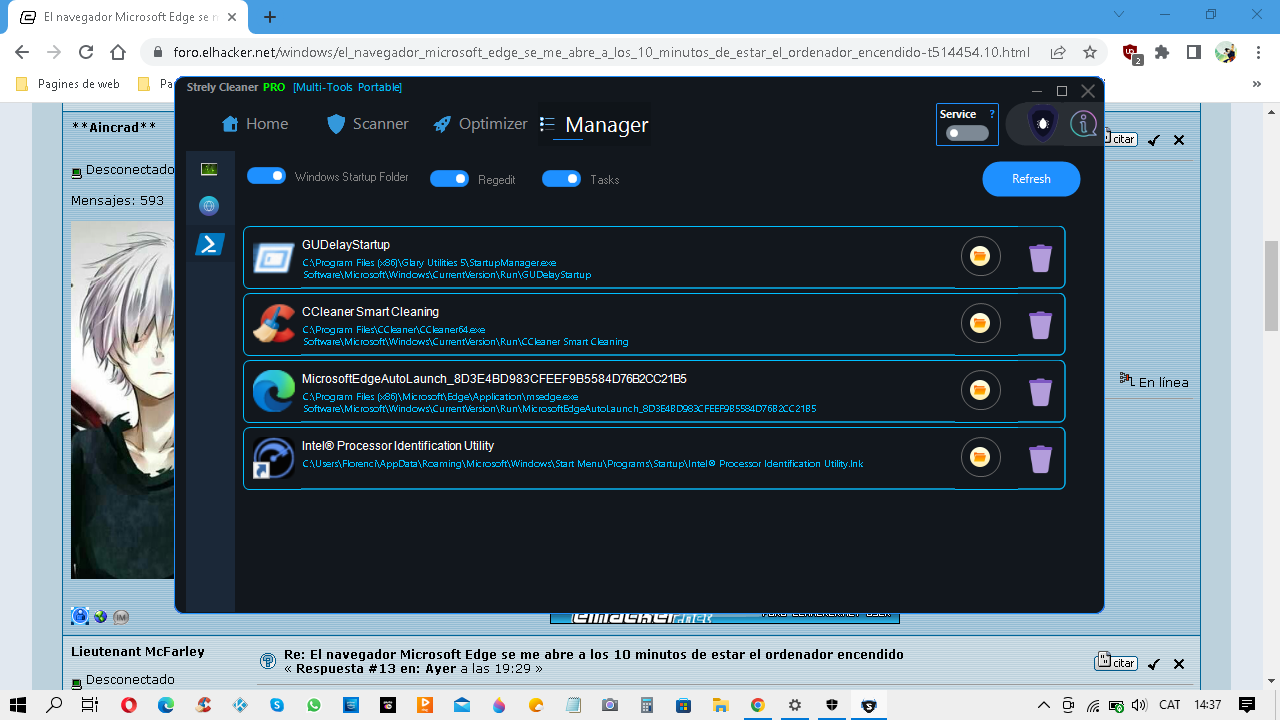
Task: Open the Lieutenant McFarley profile link
Action: (138, 651)
